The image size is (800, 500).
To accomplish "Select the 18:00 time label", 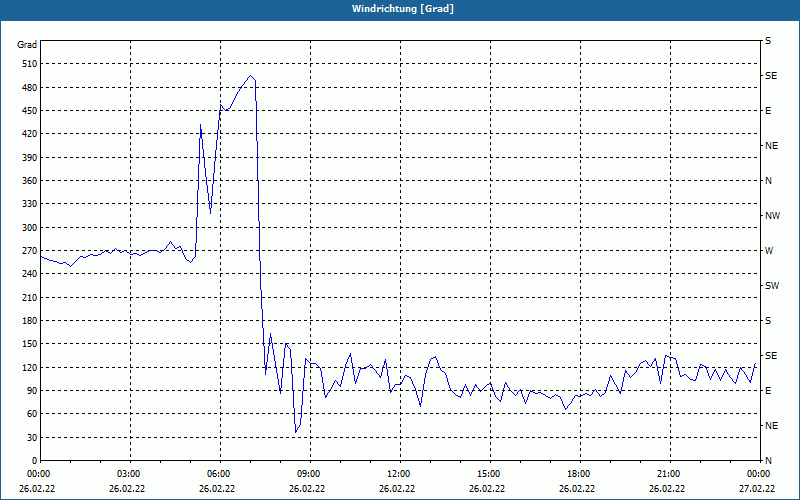I will pyautogui.click(x=580, y=474).
